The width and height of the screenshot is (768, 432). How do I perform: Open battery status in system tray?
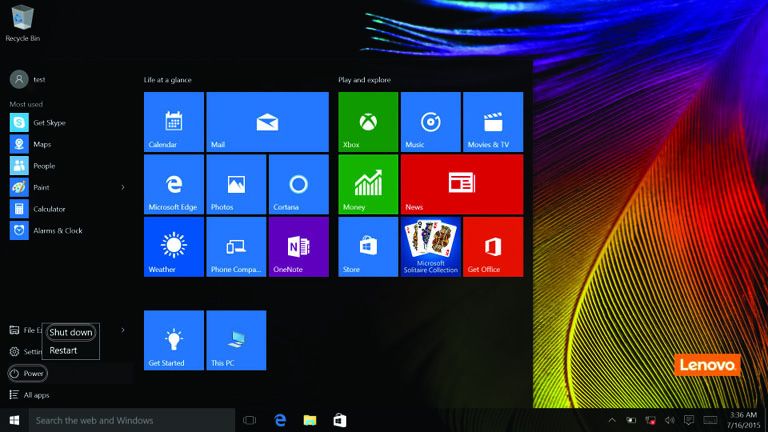tap(631, 420)
